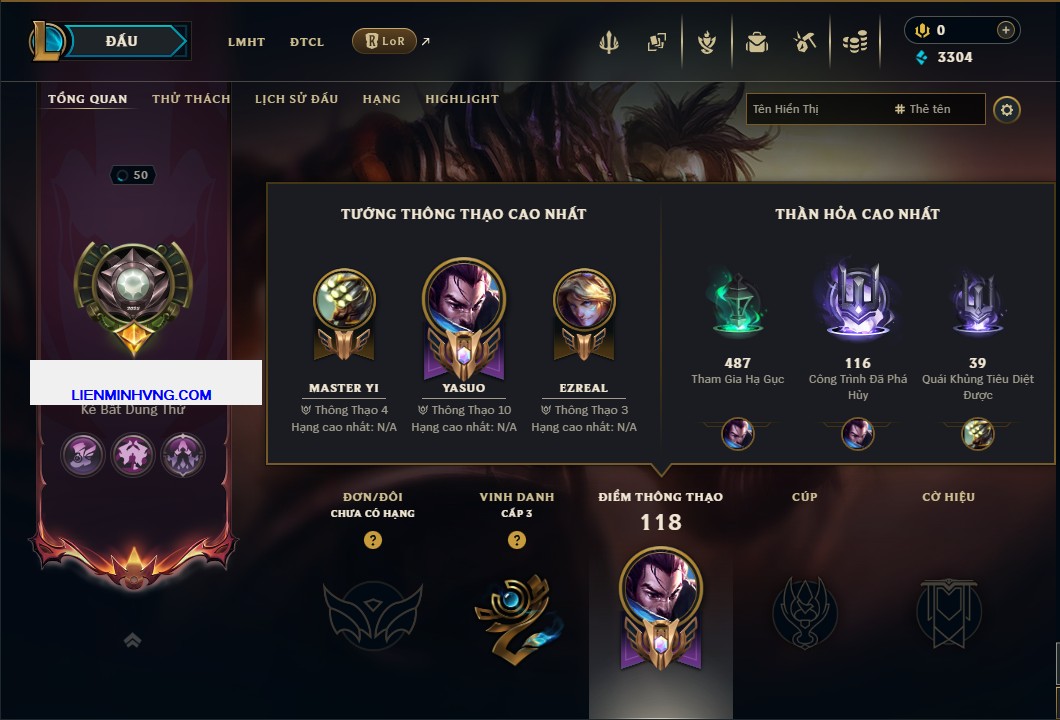Image resolution: width=1060 pixels, height=720 pixels.
Task: Open the backpack inventory icon
Action: pos(756,42)
